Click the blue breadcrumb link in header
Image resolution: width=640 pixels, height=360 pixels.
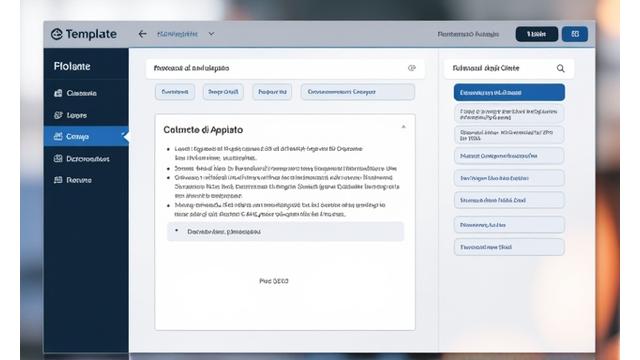click(x=177, y=34)
